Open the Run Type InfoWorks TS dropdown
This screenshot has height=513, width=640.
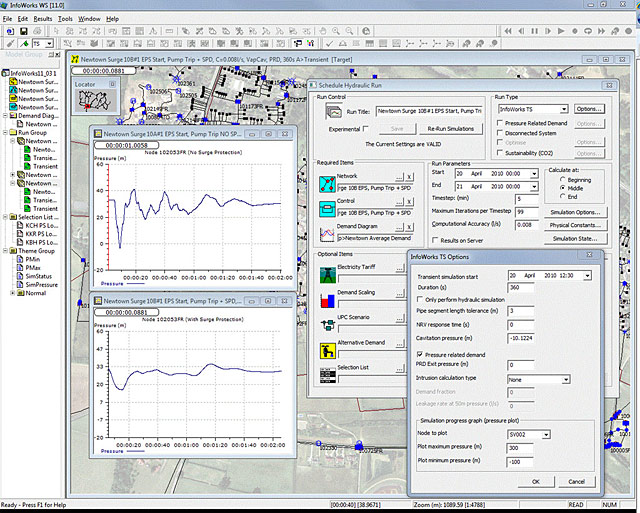564,109
